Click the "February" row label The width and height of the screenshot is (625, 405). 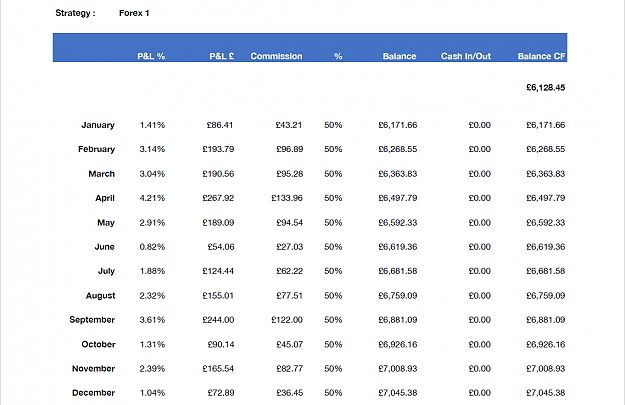[x=96, y=149]
